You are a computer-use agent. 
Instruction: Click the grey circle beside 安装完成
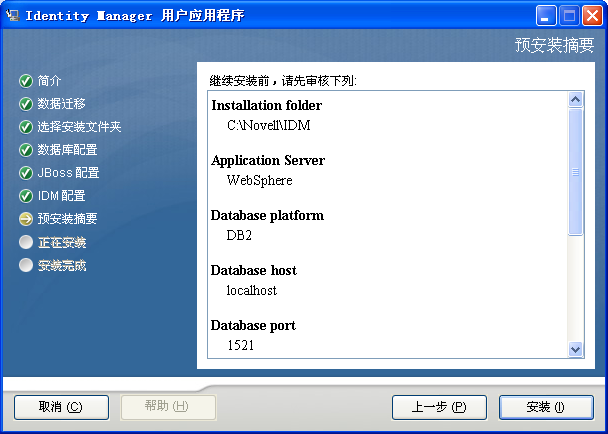point(26,265)
